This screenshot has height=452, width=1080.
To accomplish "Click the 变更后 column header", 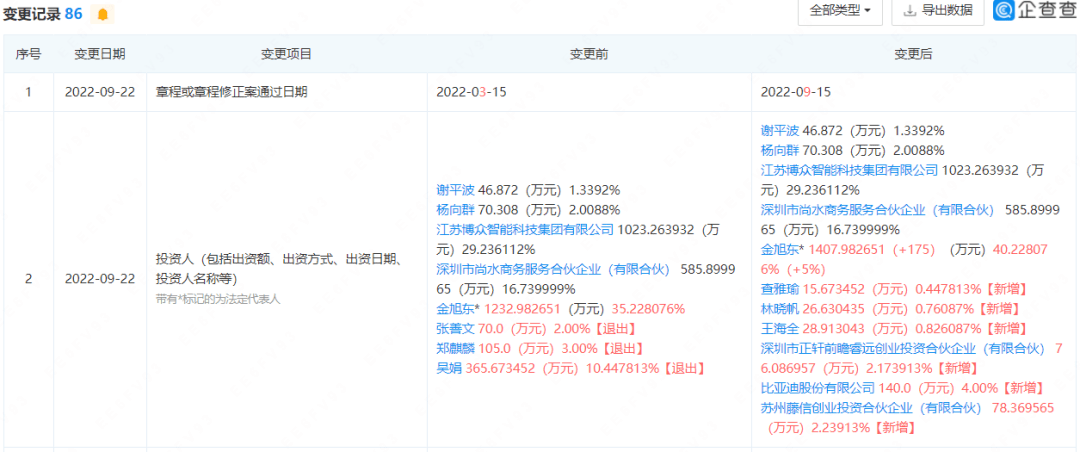I will tap(913, 54).
